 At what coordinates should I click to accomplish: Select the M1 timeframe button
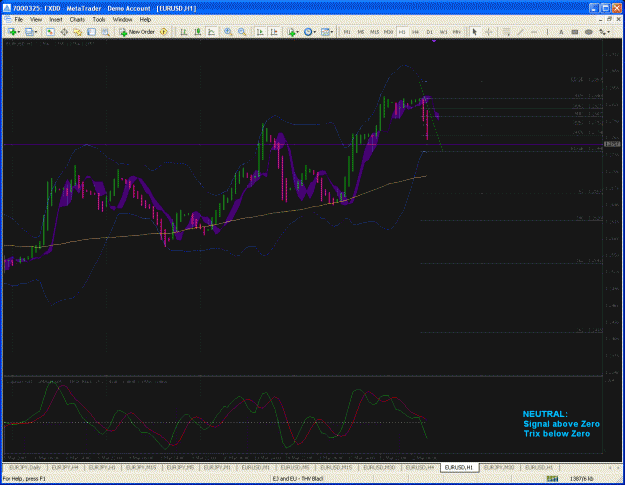pos(347,32)
